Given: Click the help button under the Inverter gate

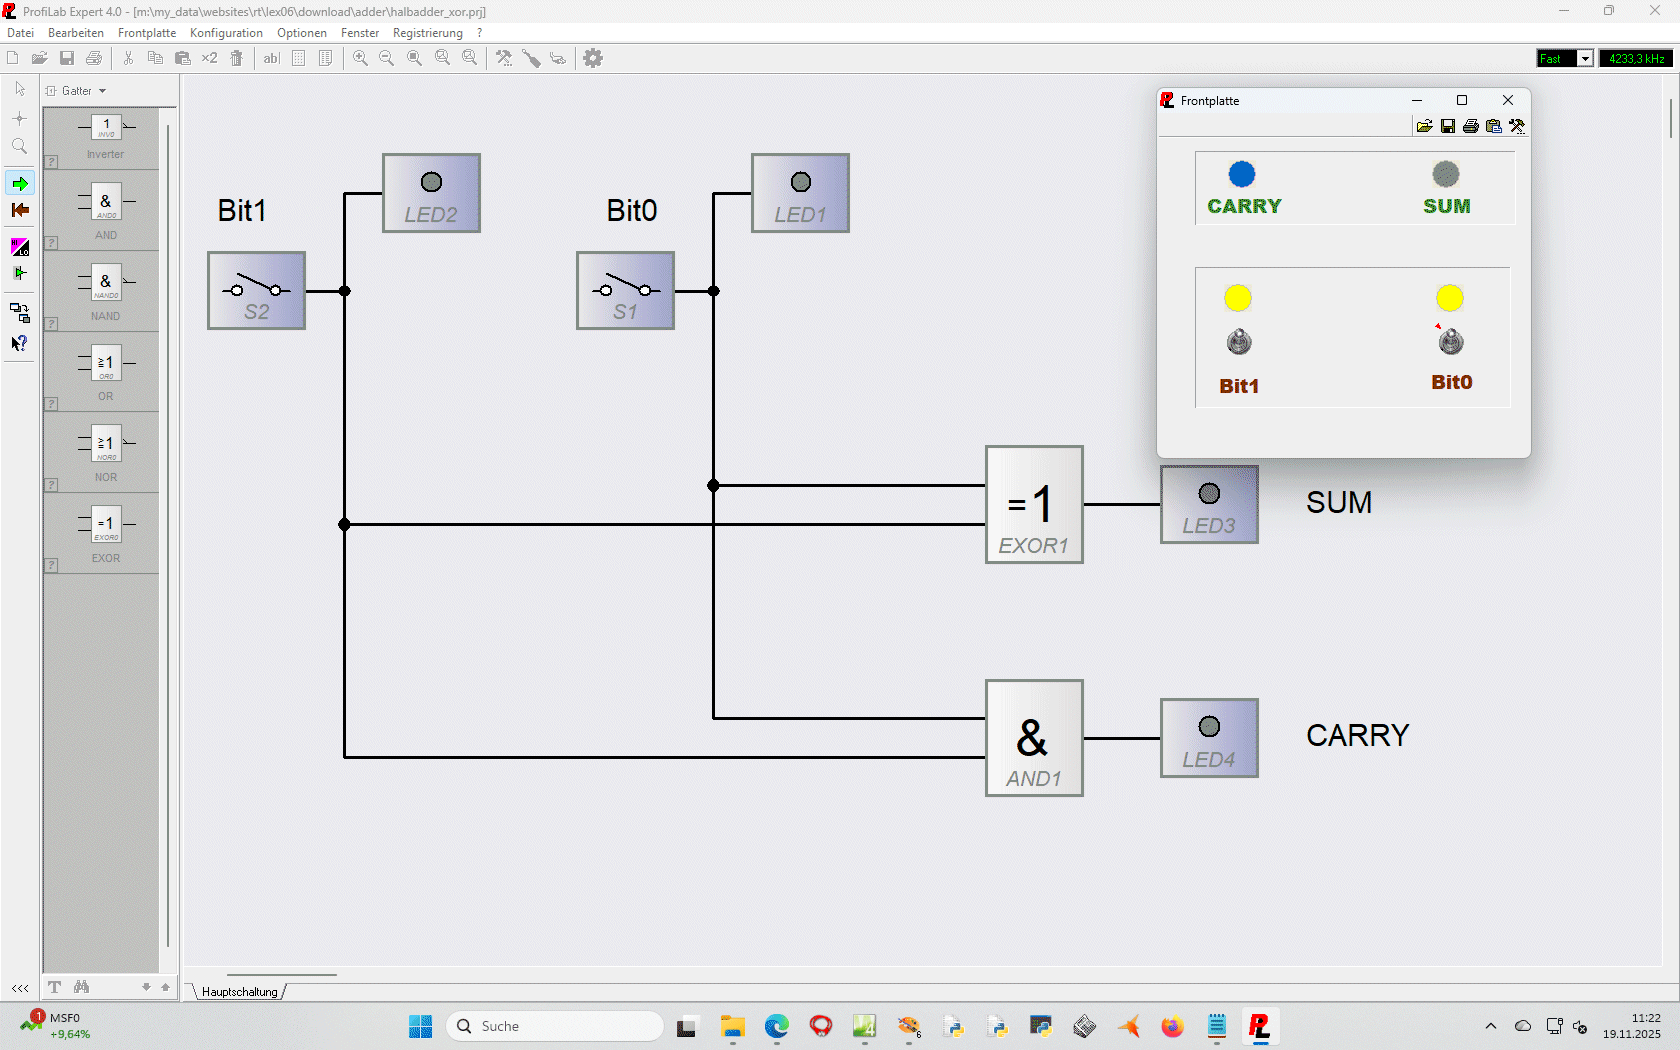Looking at the screenshot, I should [51, 162].
